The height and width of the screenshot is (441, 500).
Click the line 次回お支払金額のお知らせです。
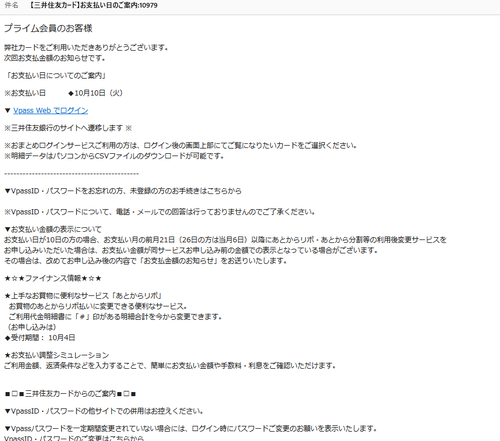pyautogui.click(x=55, y=58)
